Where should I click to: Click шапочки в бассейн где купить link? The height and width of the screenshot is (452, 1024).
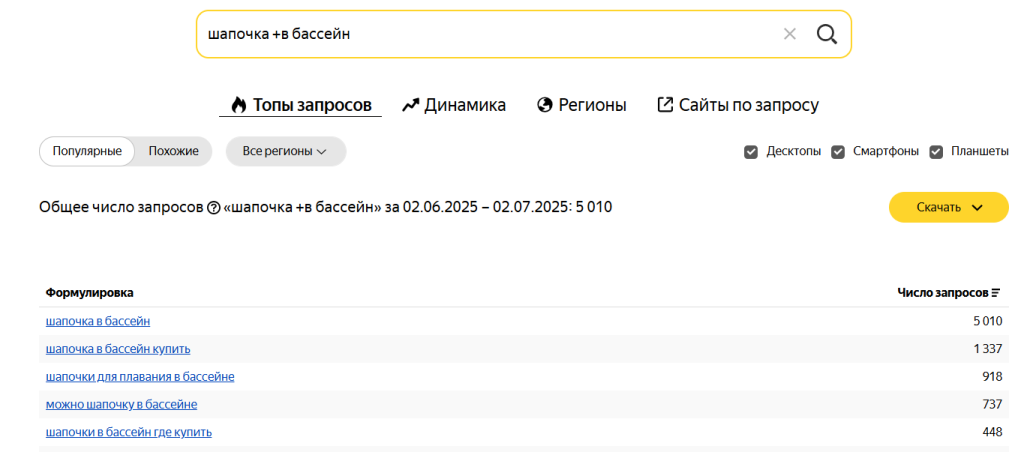(128, 432)
